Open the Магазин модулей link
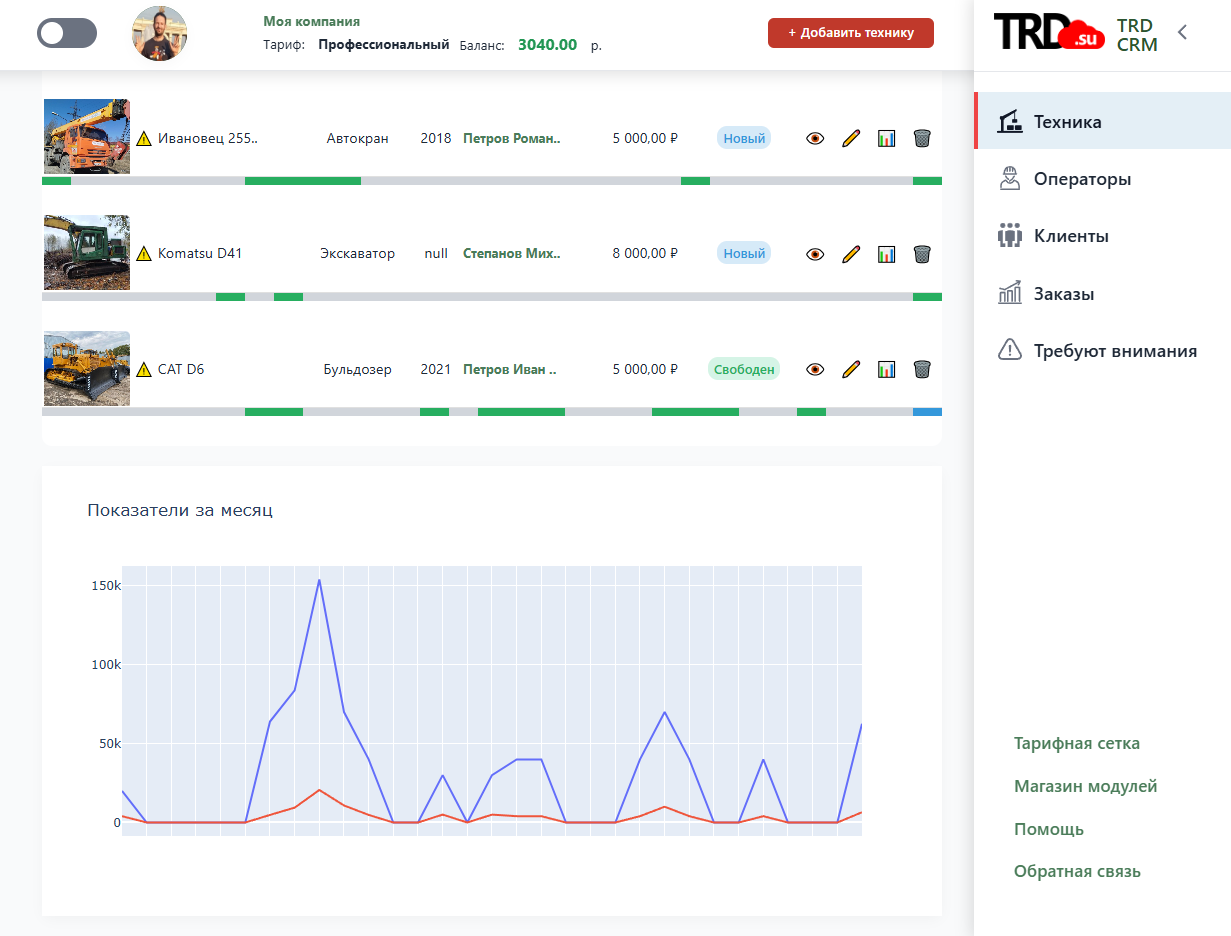 (x=1085, y=786)
